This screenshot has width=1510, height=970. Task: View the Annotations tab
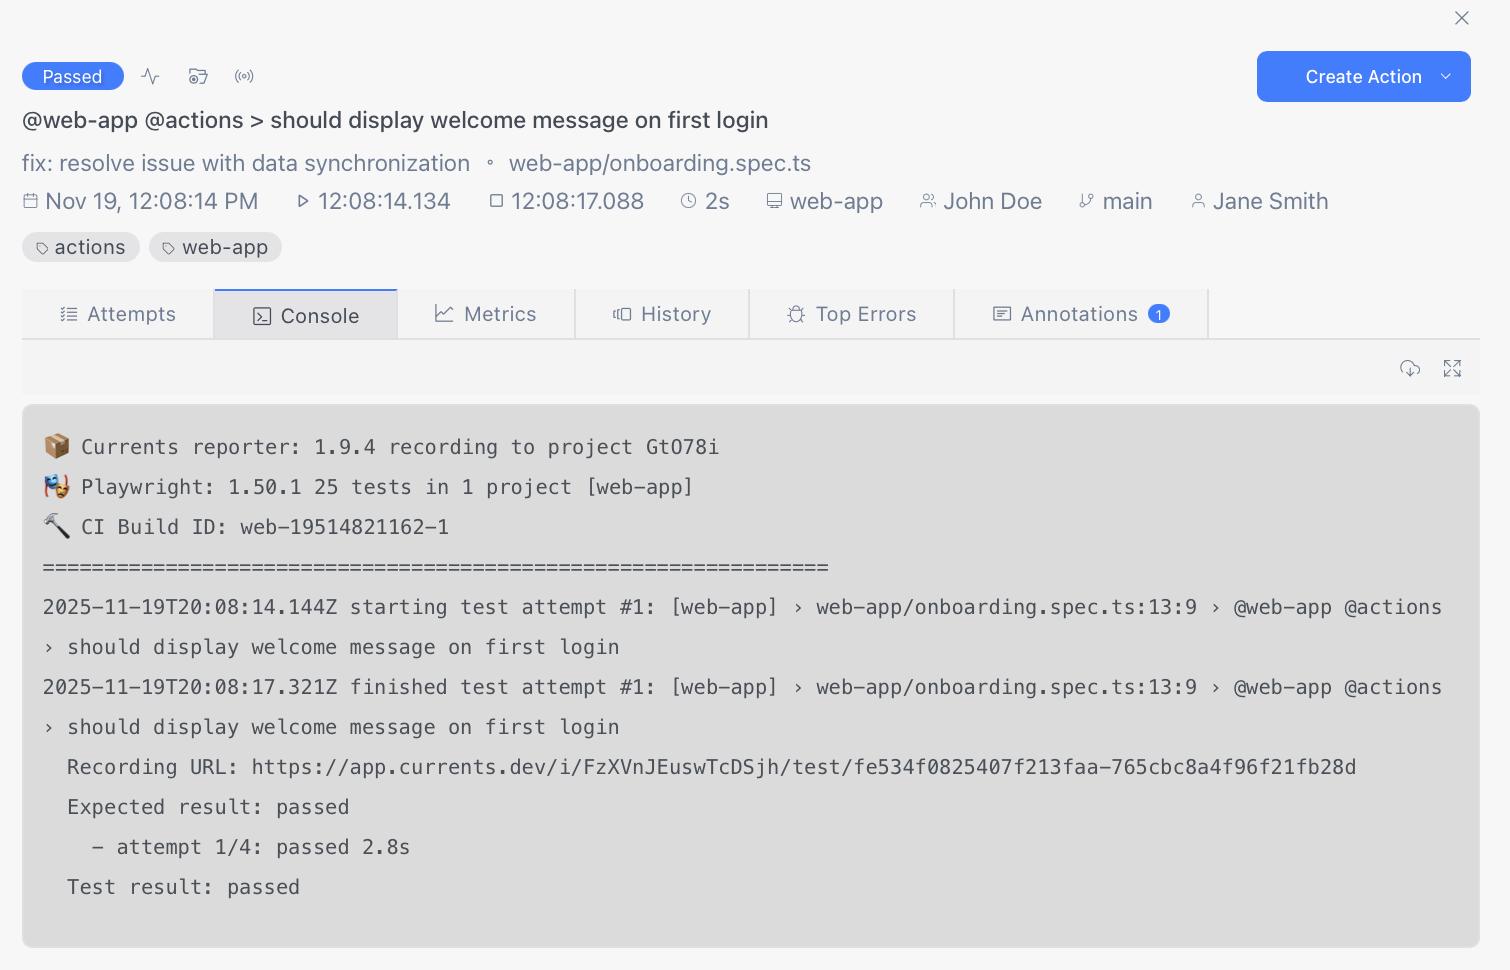[x=1080, y=314]
